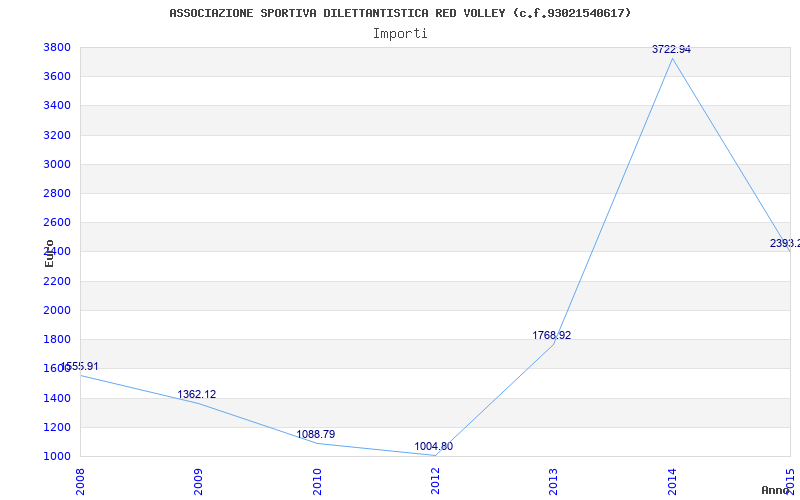Image resolution: width=800 pixels, height=500 pixels.
Task: Select the 1555.91 data label
Action: 80,366
